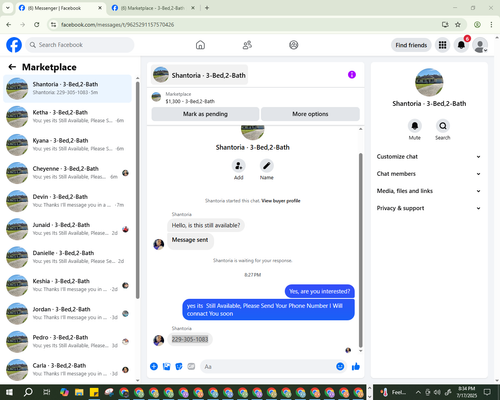500x400 pixels.
Task: Expand Chat members section
Action: [429, 174]
